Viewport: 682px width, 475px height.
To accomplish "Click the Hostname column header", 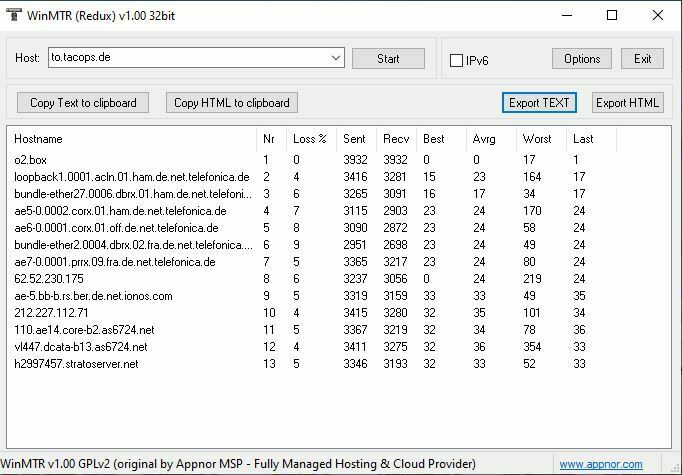I will (131, 139).
